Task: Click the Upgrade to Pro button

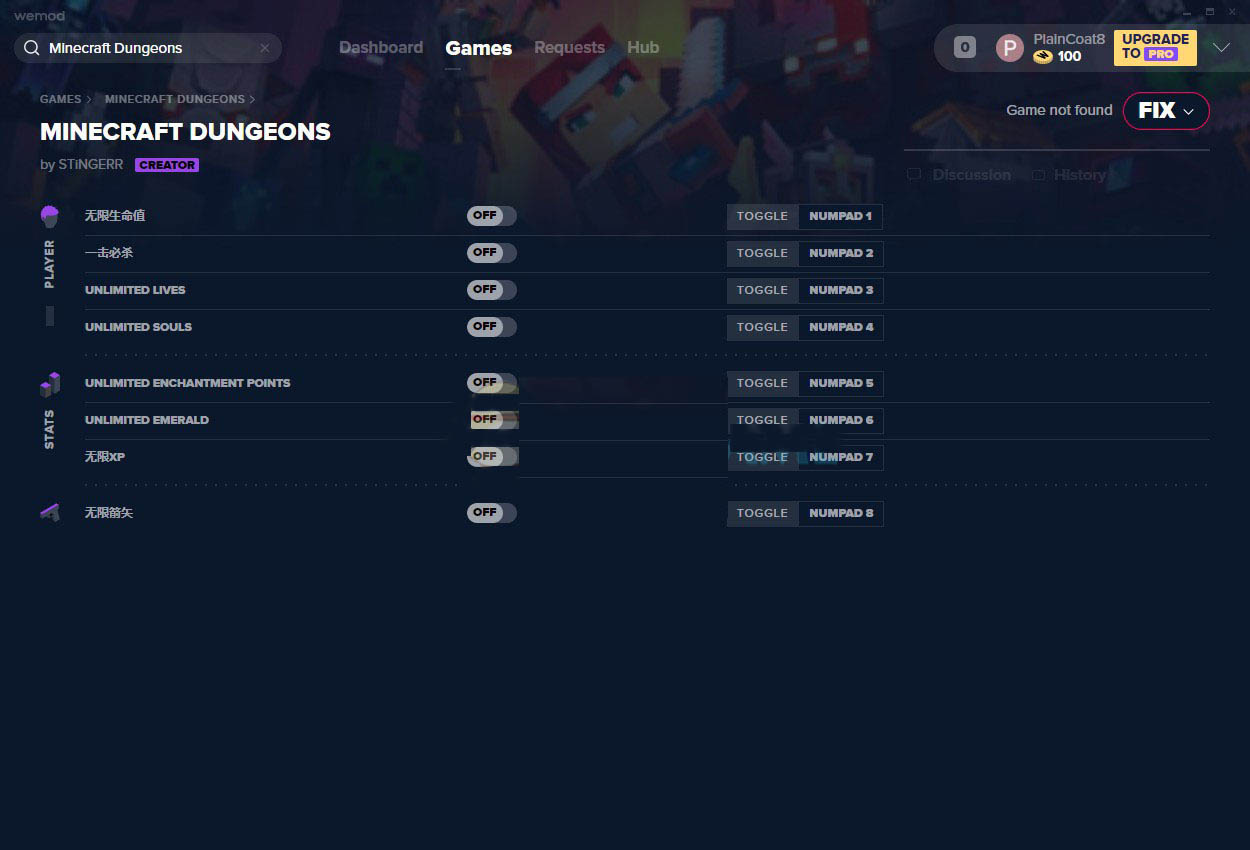Action: pyautogui.click(x=1155, y=47)
